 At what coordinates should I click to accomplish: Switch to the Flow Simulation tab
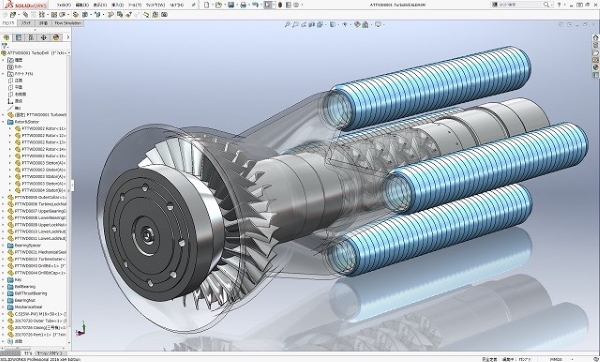point(68,23)
